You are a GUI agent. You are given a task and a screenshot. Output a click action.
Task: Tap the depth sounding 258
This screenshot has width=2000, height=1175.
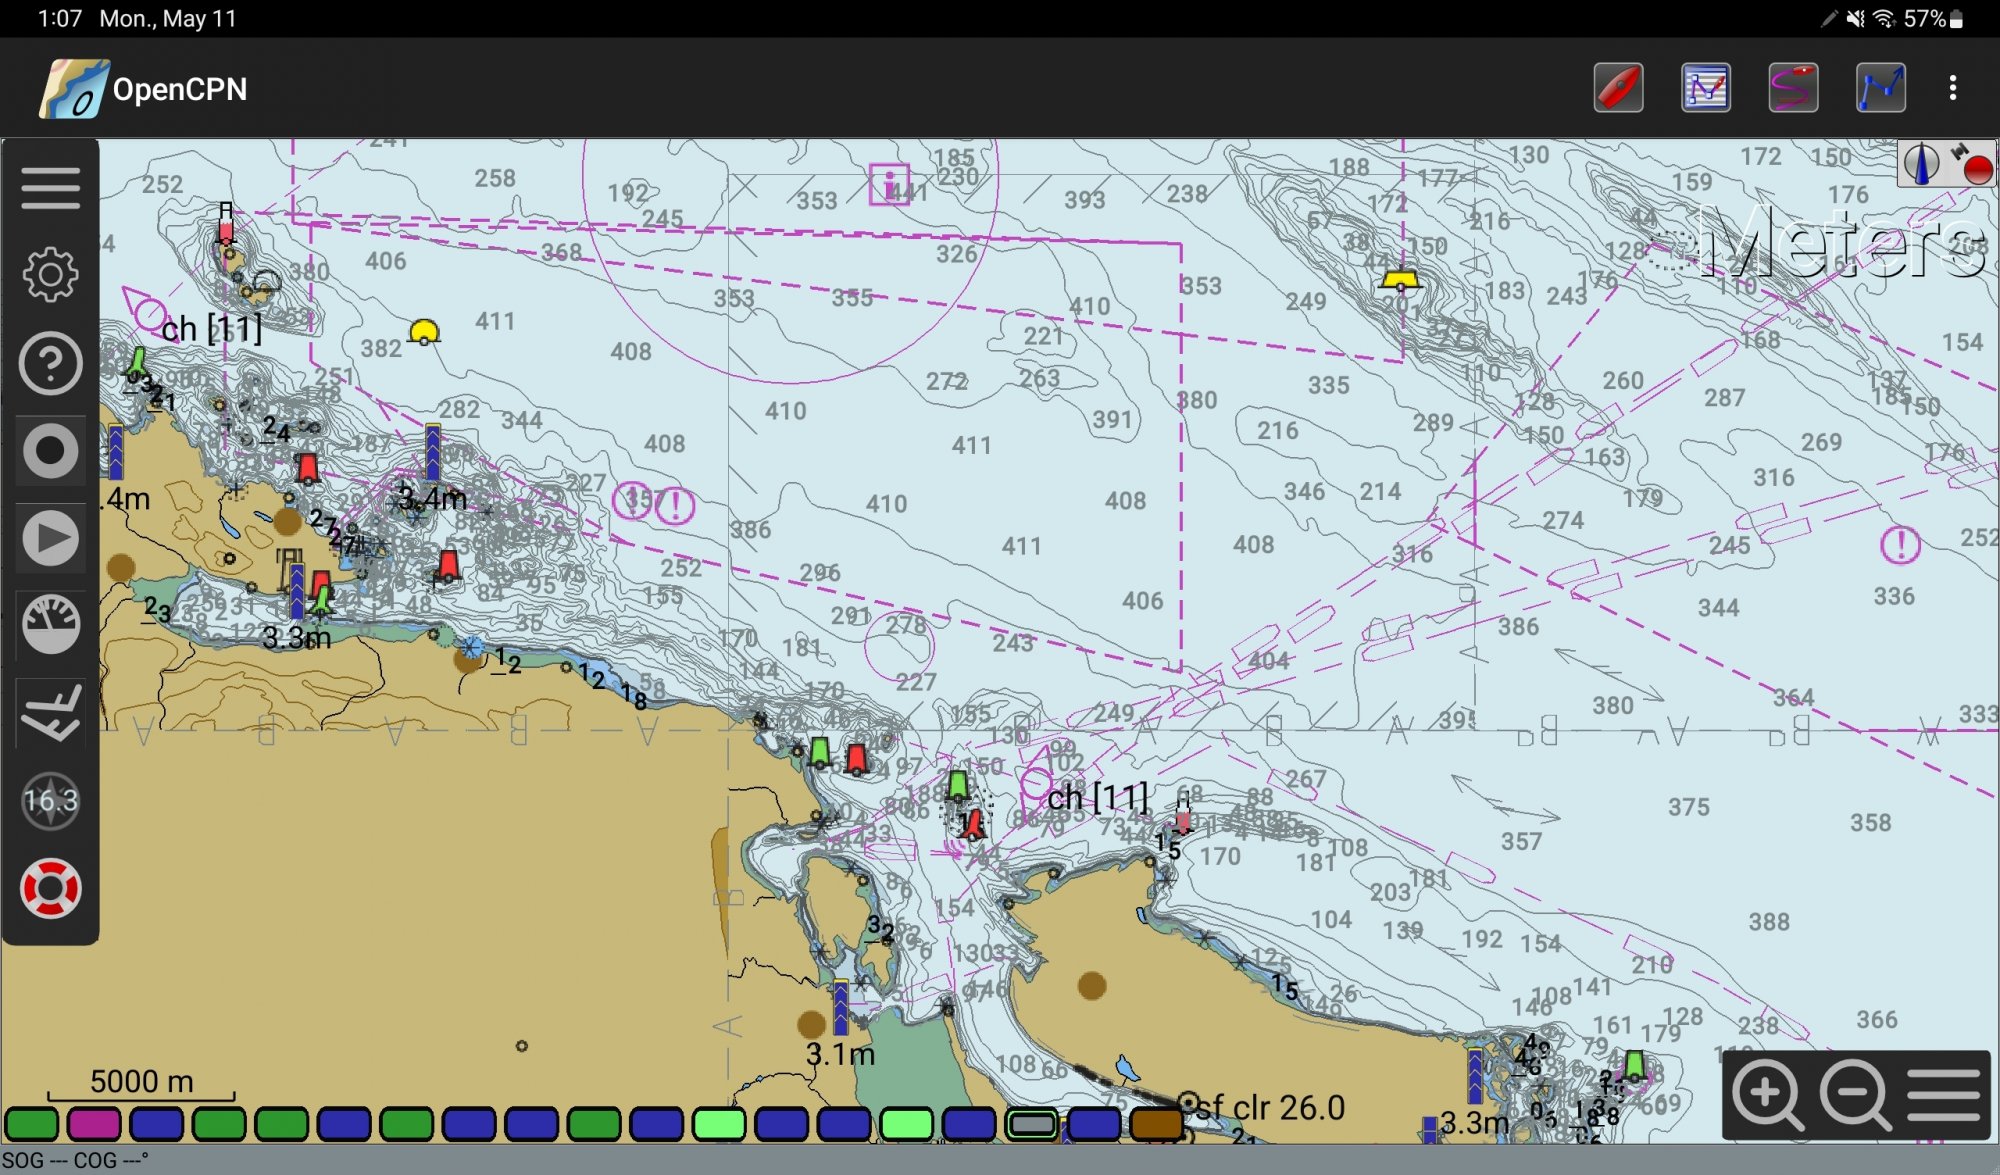(x=495, y=178)
